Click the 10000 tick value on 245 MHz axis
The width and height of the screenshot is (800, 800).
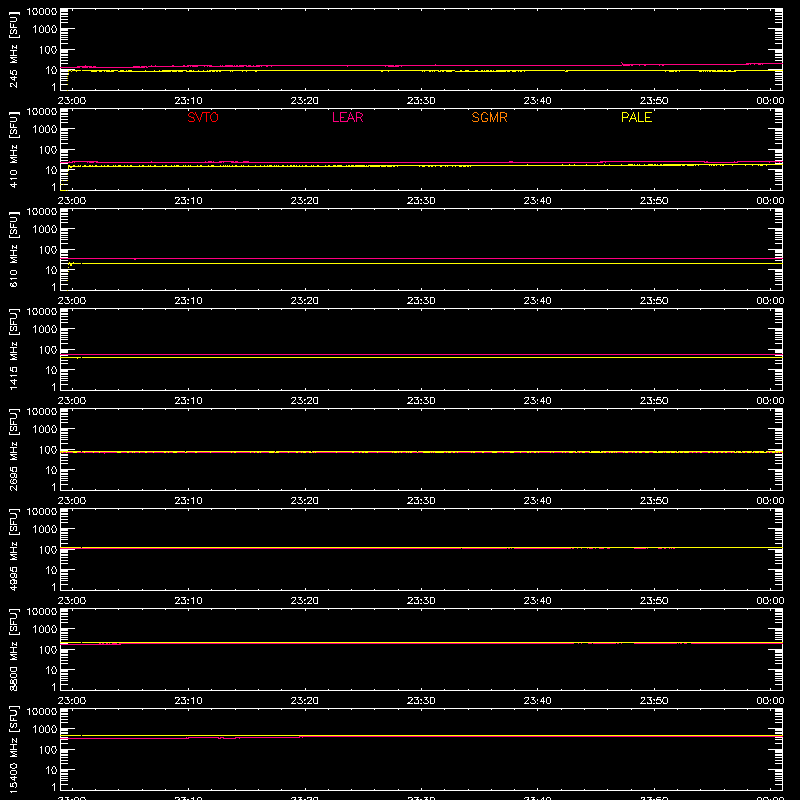42,12
